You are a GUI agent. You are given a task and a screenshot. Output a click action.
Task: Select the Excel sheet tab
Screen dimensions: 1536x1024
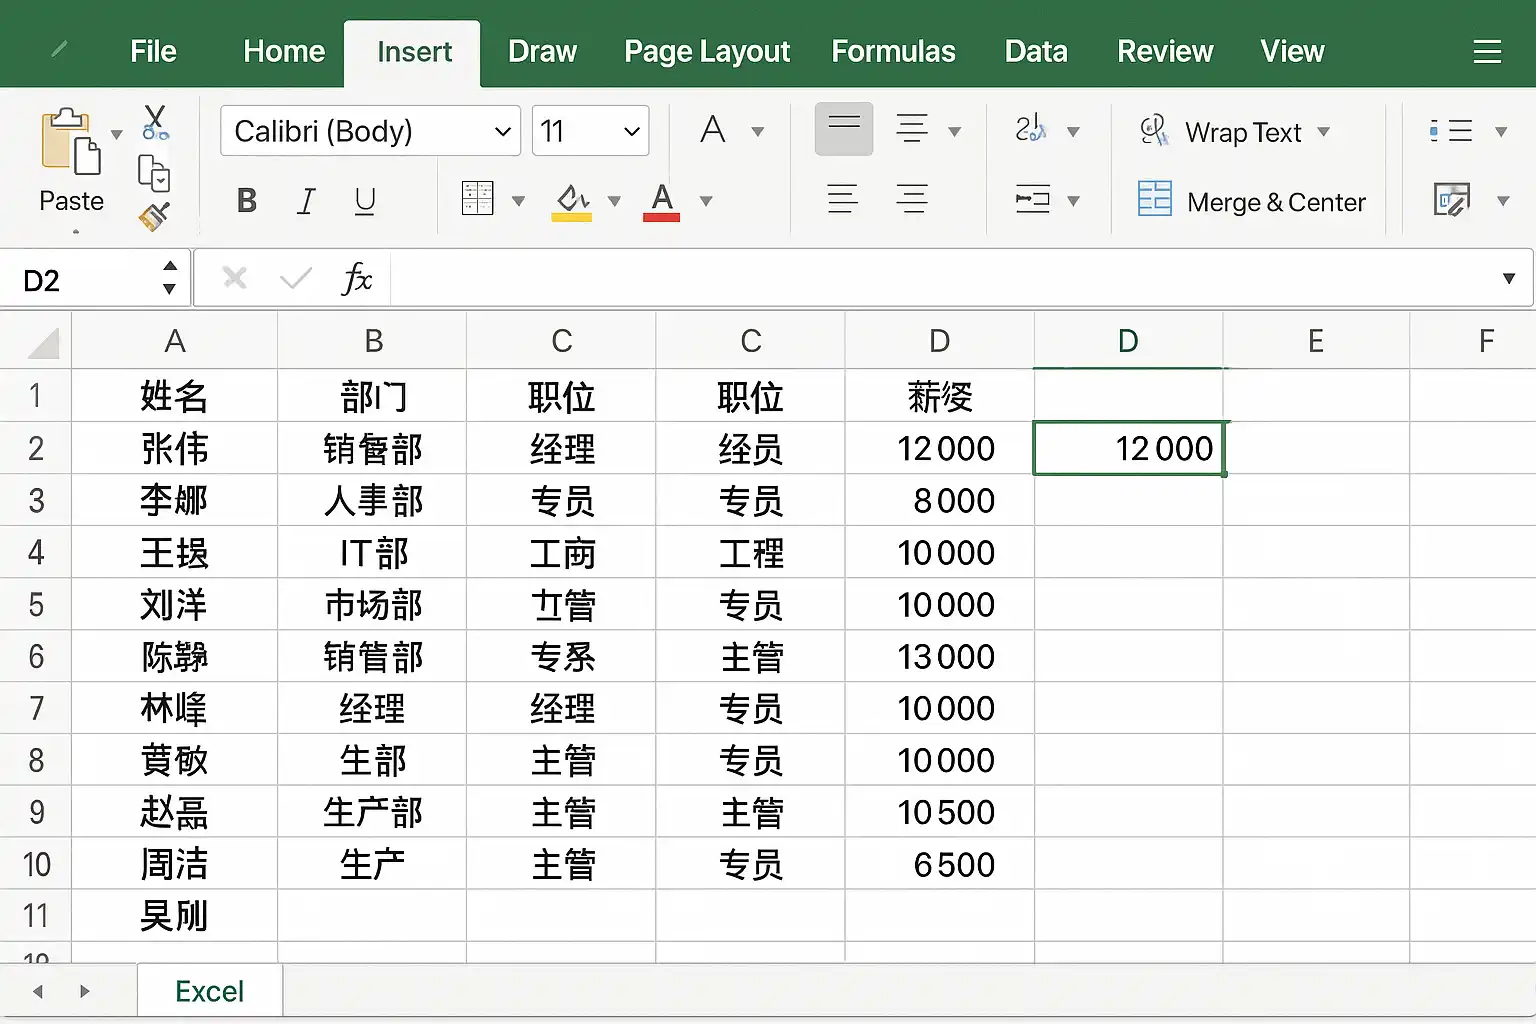(x=209, y=991)
